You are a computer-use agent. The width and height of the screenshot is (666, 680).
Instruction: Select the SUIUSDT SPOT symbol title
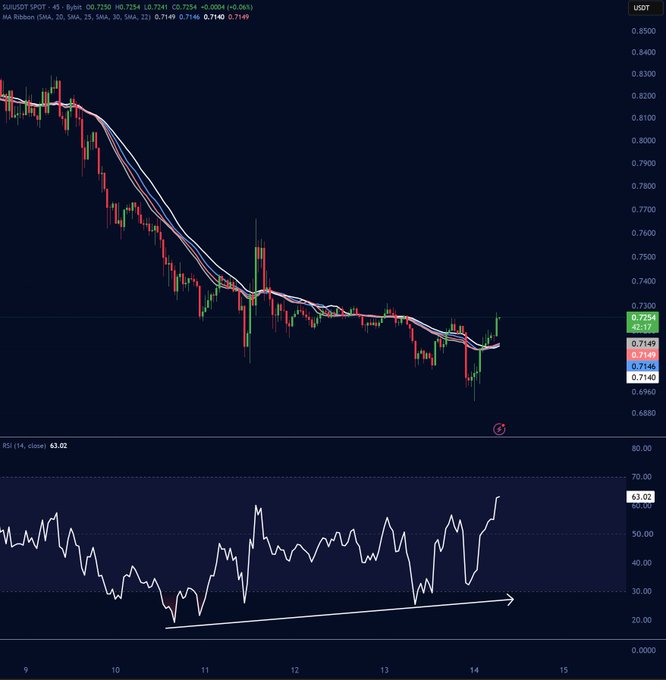click(x=24, y=7)
